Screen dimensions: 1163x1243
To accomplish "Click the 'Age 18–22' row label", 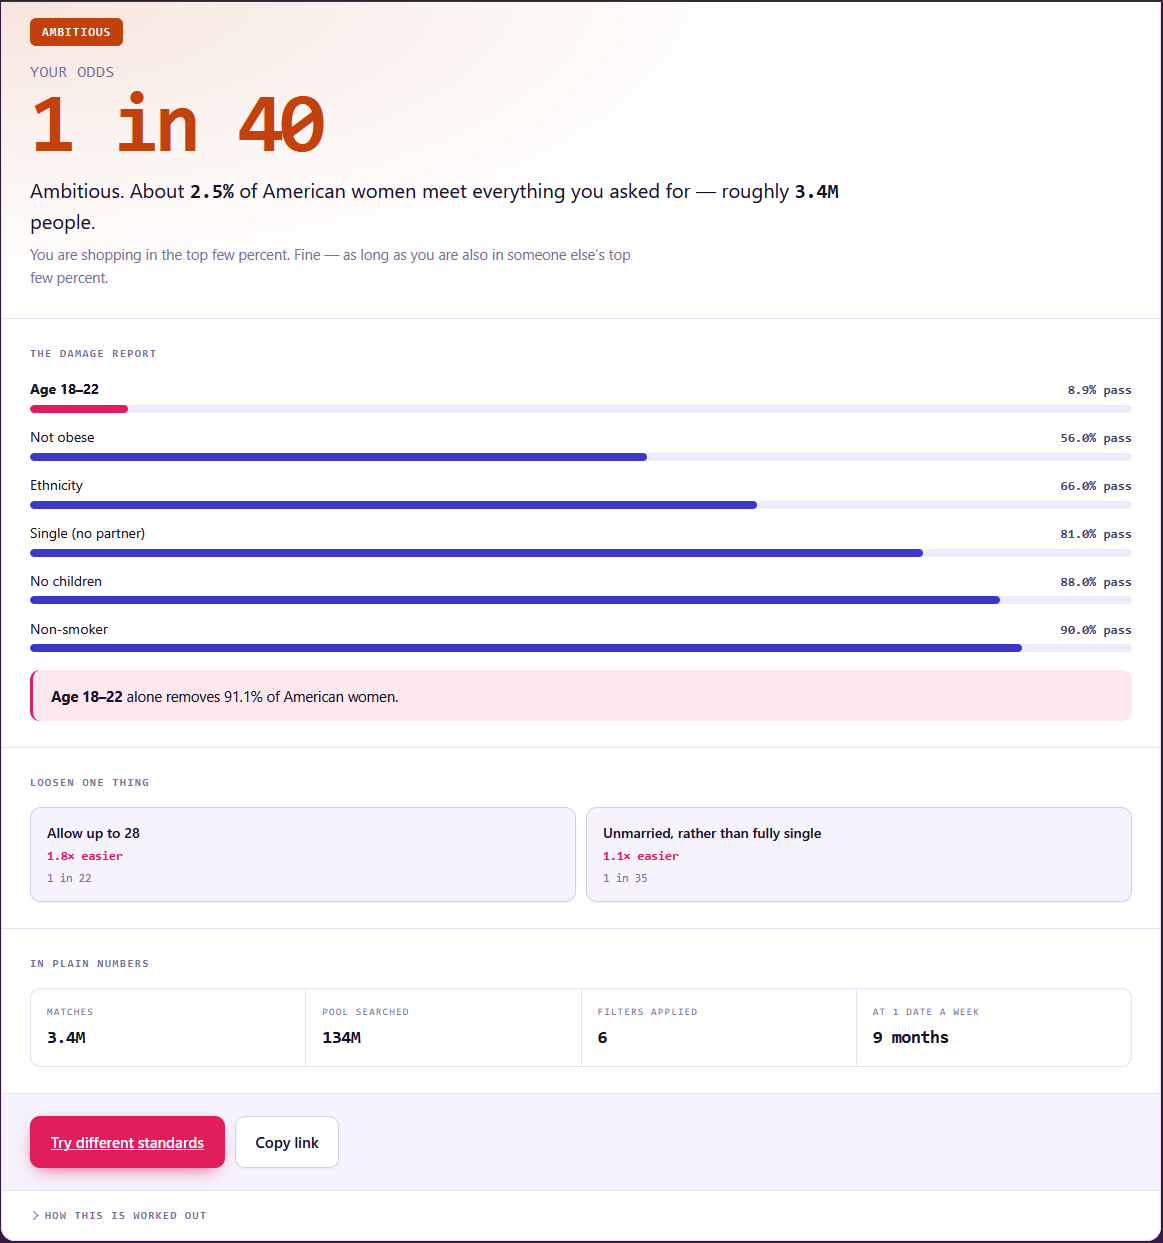I will (64, 389).
